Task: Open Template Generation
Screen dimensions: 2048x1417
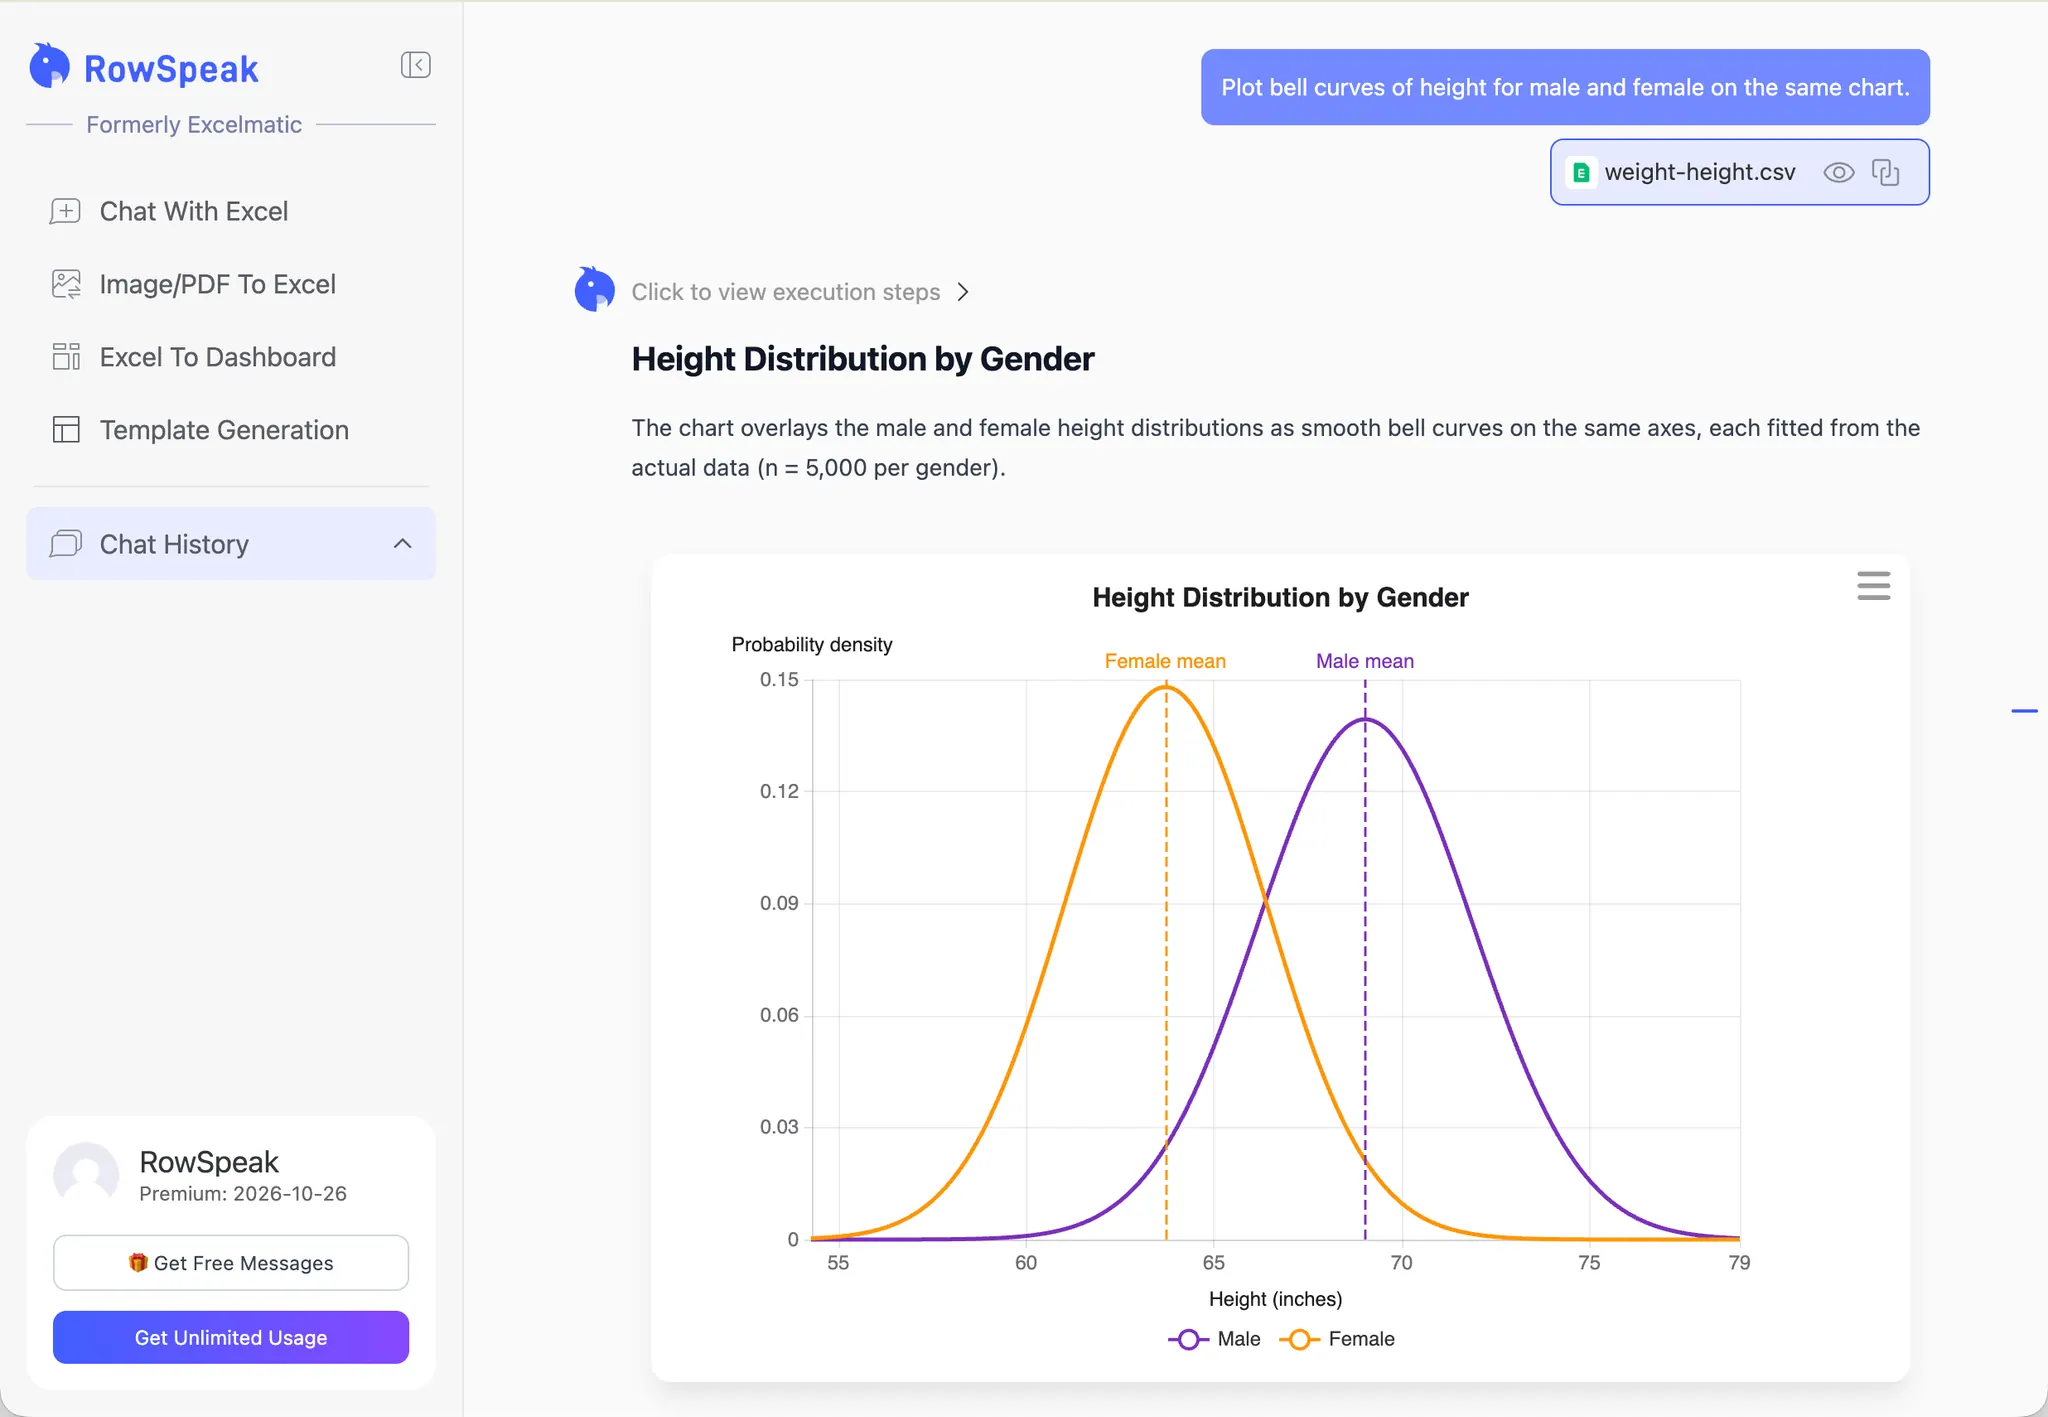Action: tap(231, 430)
